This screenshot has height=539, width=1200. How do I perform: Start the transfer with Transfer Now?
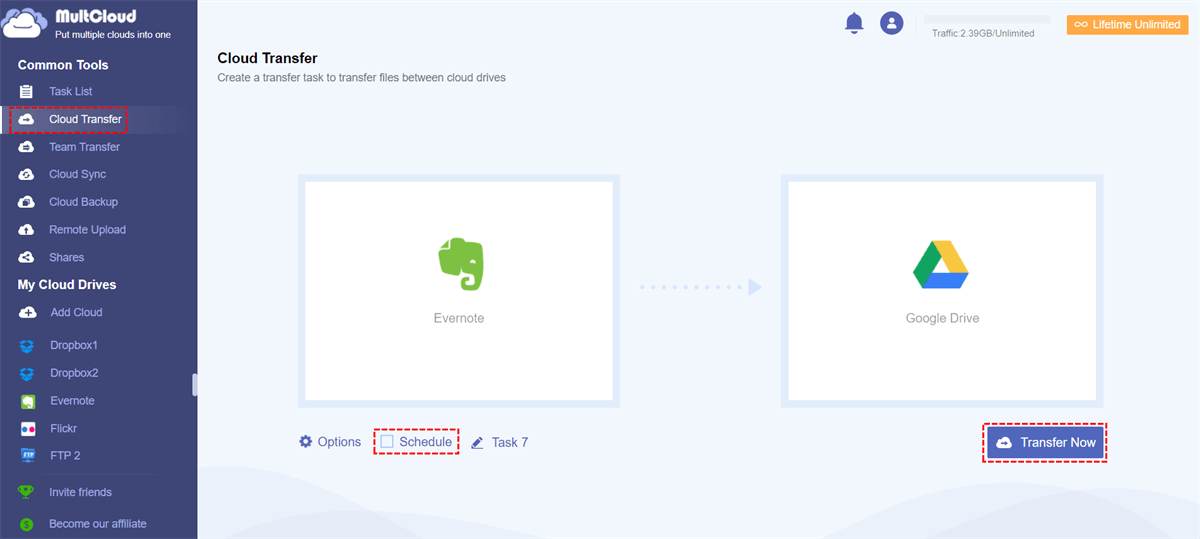click(x=1046, y=442)
